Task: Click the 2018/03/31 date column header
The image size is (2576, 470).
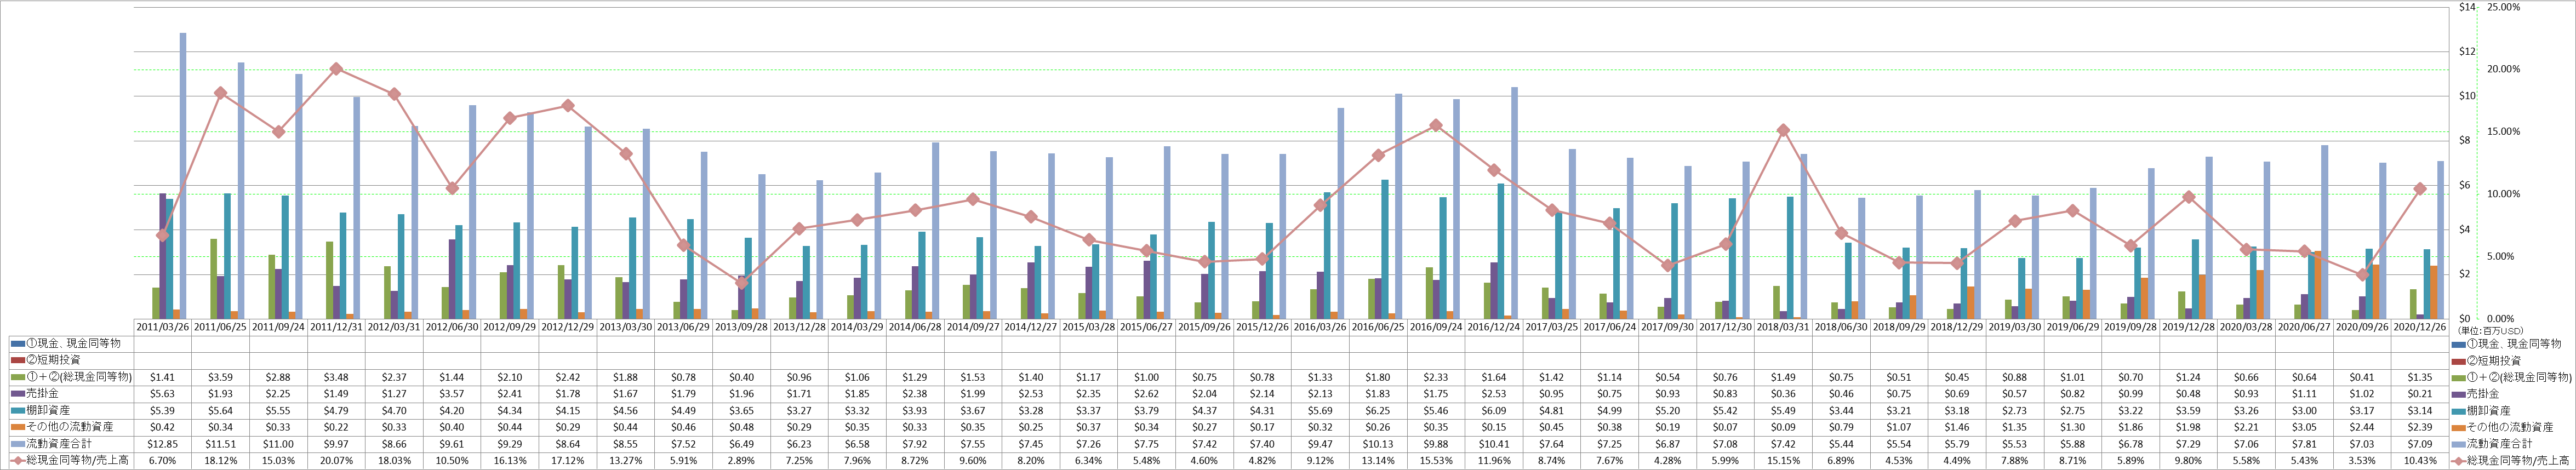Action: [x=1783, y=326]
